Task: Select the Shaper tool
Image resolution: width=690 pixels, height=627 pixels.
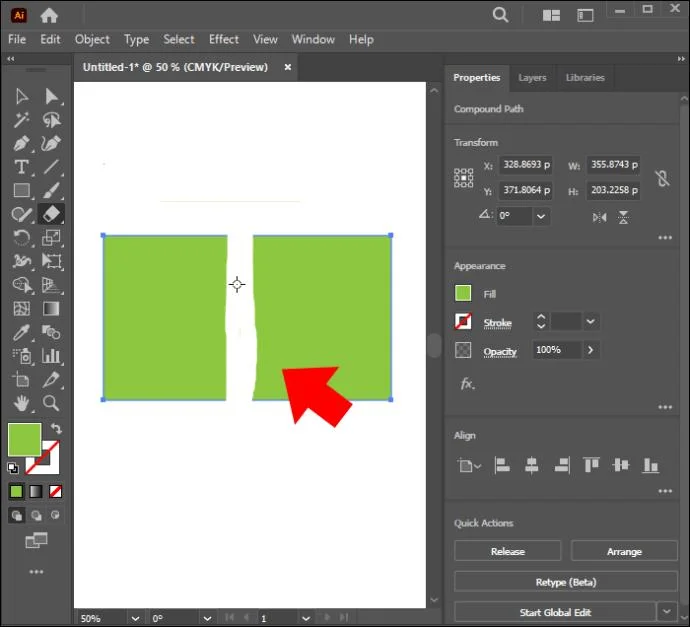Action: click(21, 214)
